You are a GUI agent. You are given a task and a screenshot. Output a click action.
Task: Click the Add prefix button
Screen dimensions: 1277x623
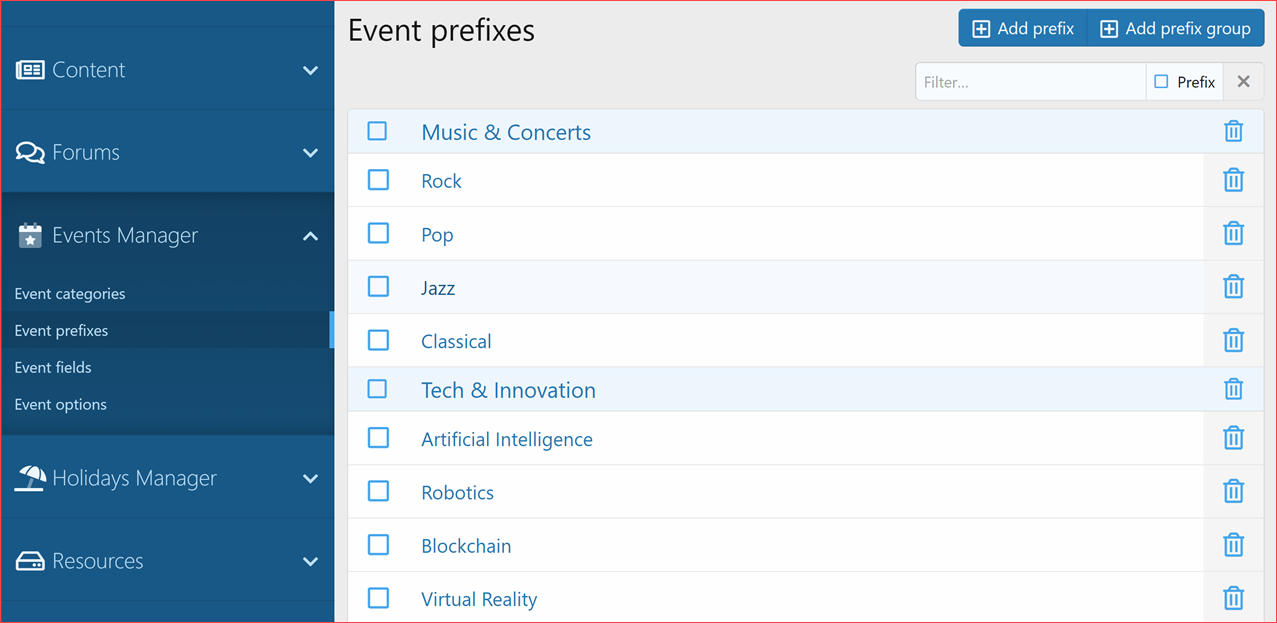(x=1023, y=29)
